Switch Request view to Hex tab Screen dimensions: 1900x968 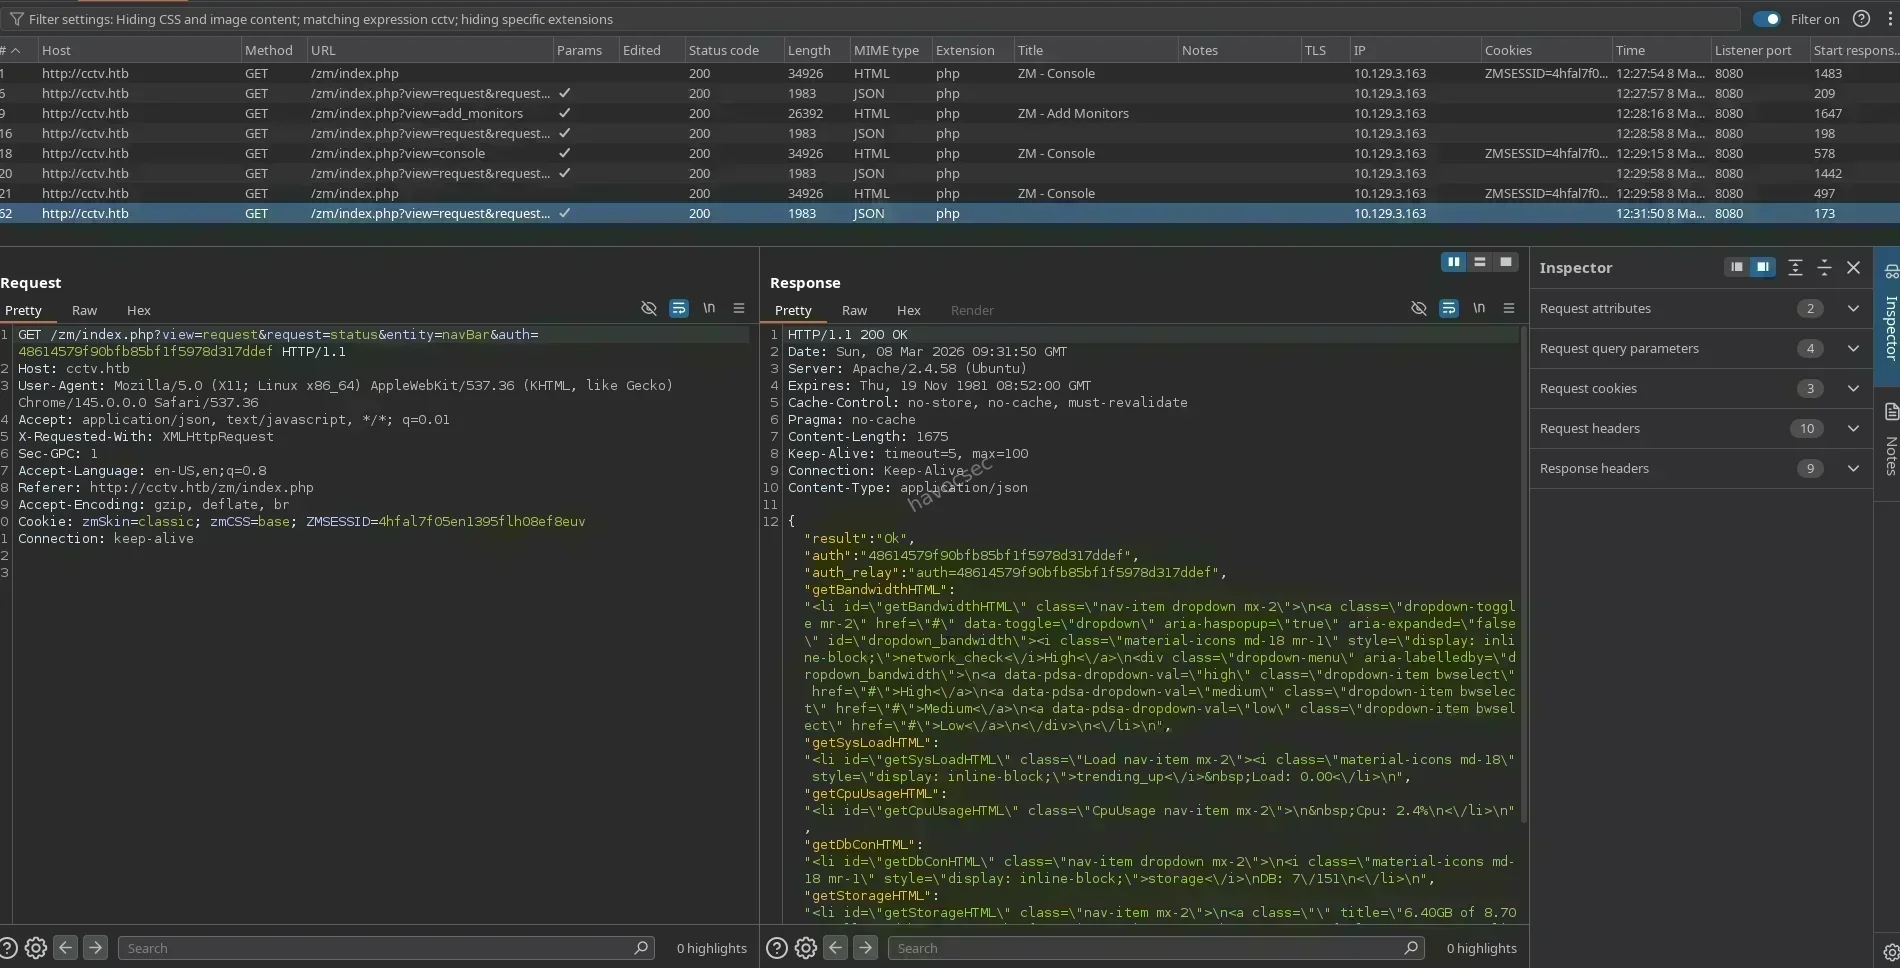coord(138,310)
